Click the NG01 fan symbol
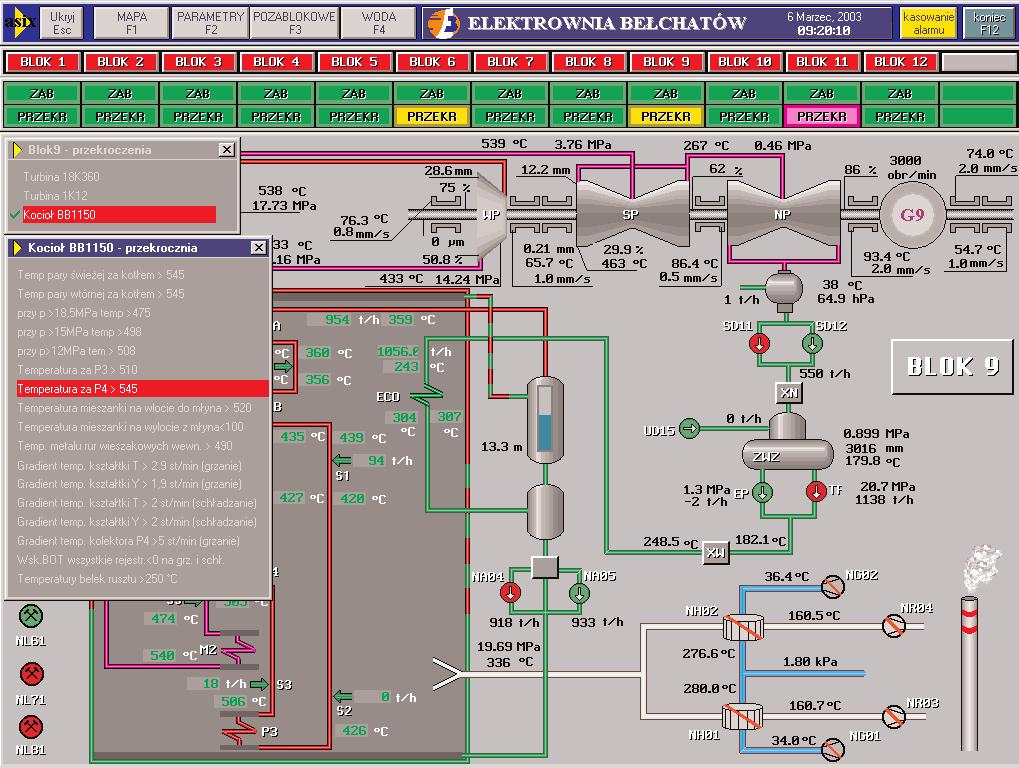Image resolution: width=1019 pixels, height=768 pixels. pyautogui.click(x=832, y=749)
